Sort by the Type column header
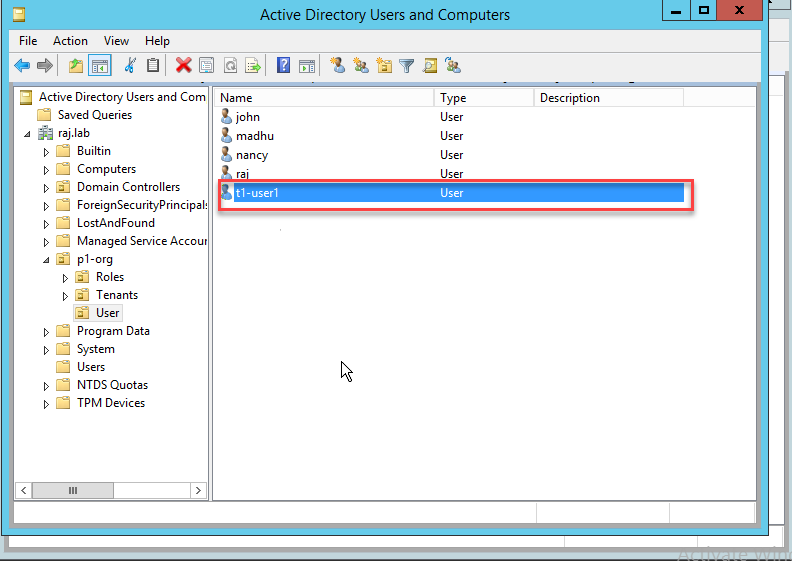792x561 pixels. [x=484, y=98]
